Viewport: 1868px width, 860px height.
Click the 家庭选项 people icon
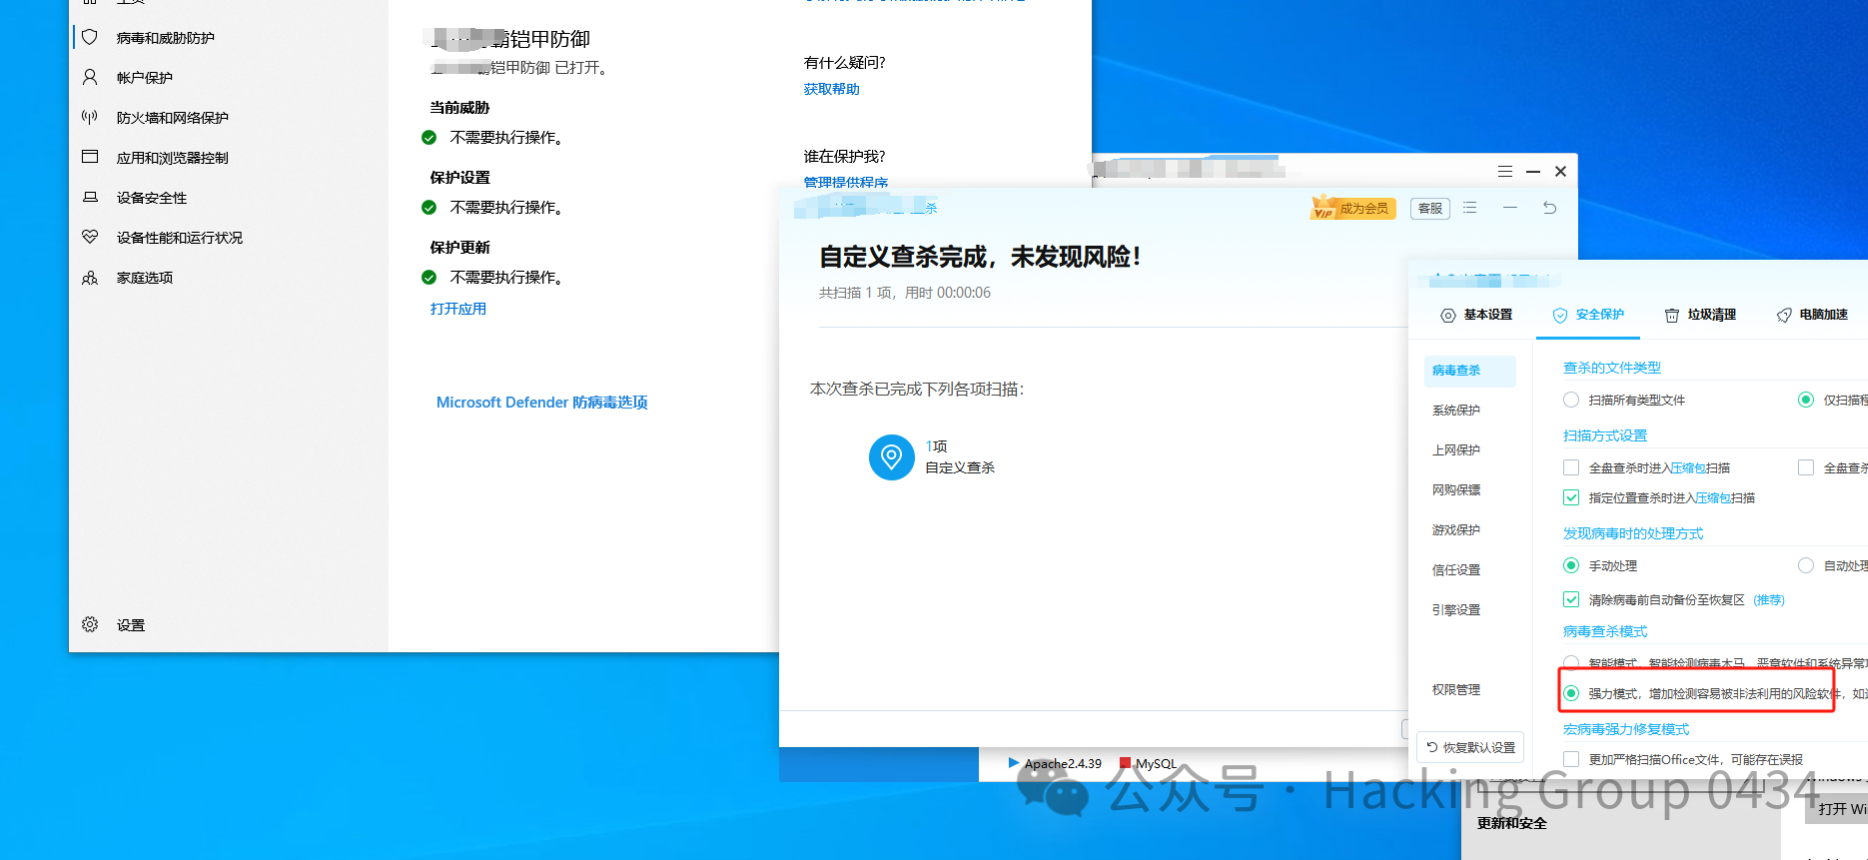[90, 277]
